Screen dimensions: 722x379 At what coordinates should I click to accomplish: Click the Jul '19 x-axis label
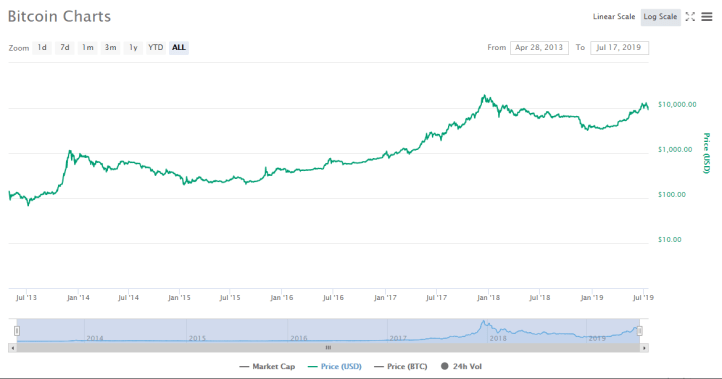[x=643, y=298]
